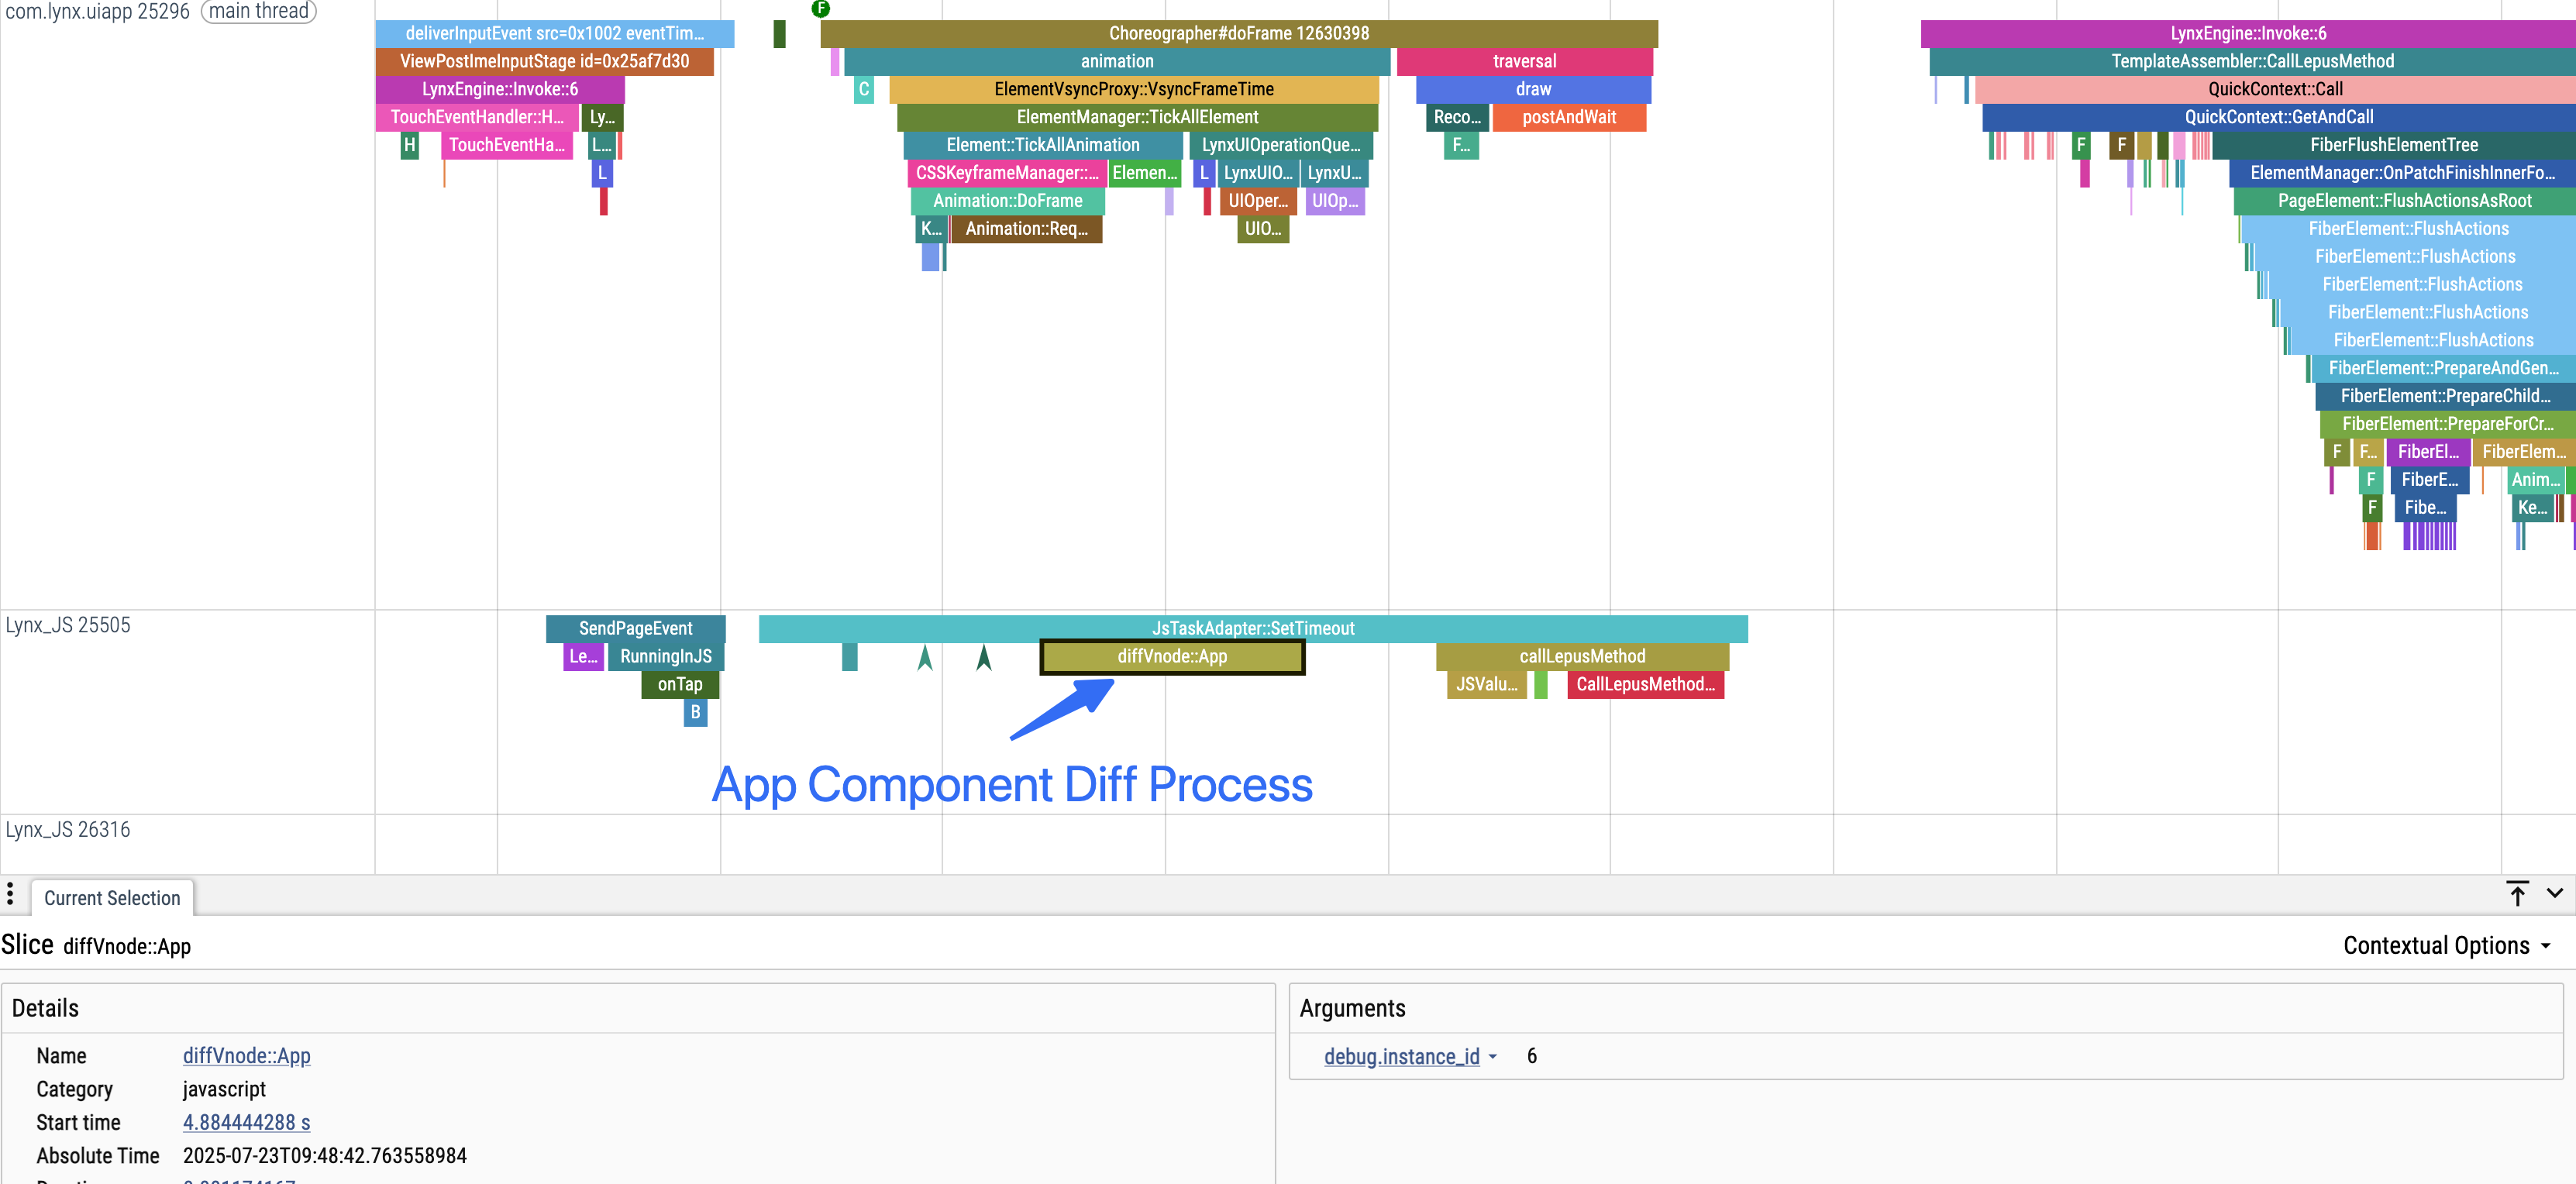
Task: Open the diffVnode::App name link
Action: pyautogui.click(x=246, y=1056)
